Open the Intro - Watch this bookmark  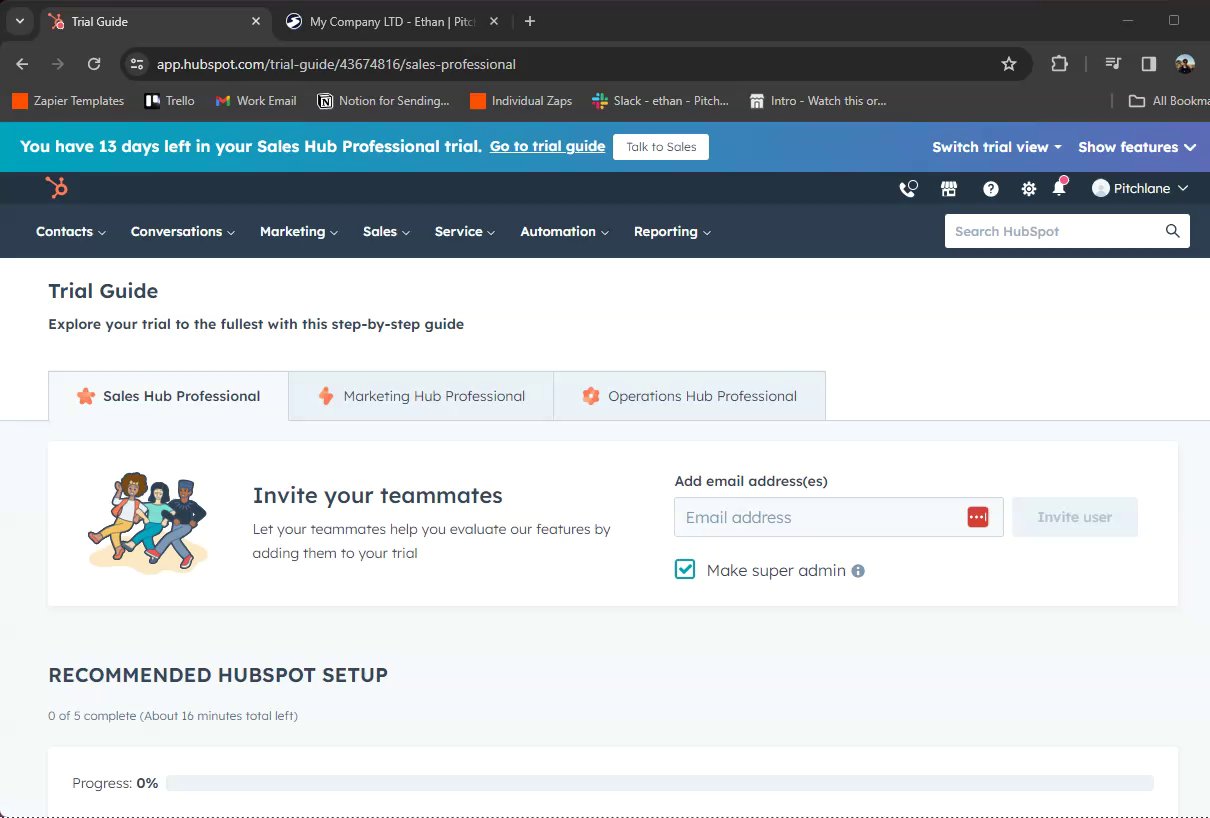(818, 101)
